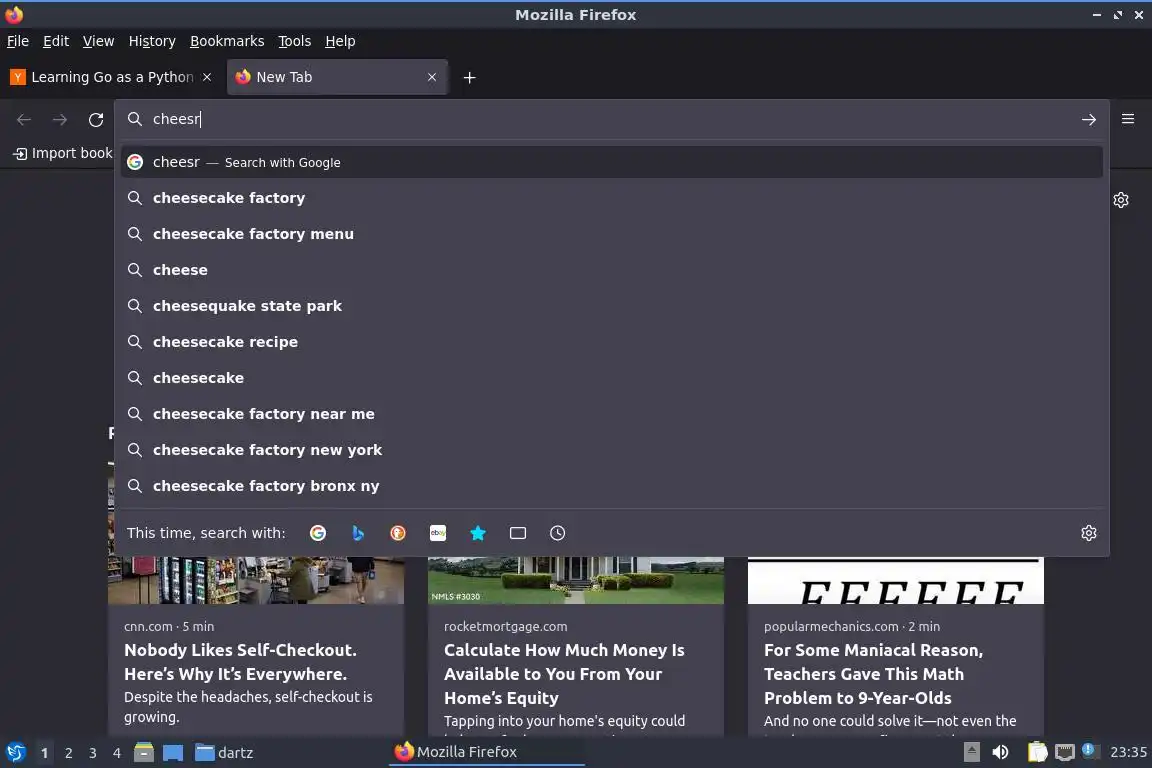Search in Bookmarks star icon
Screen dimensions: 1152x768
[x=478, y=533]
